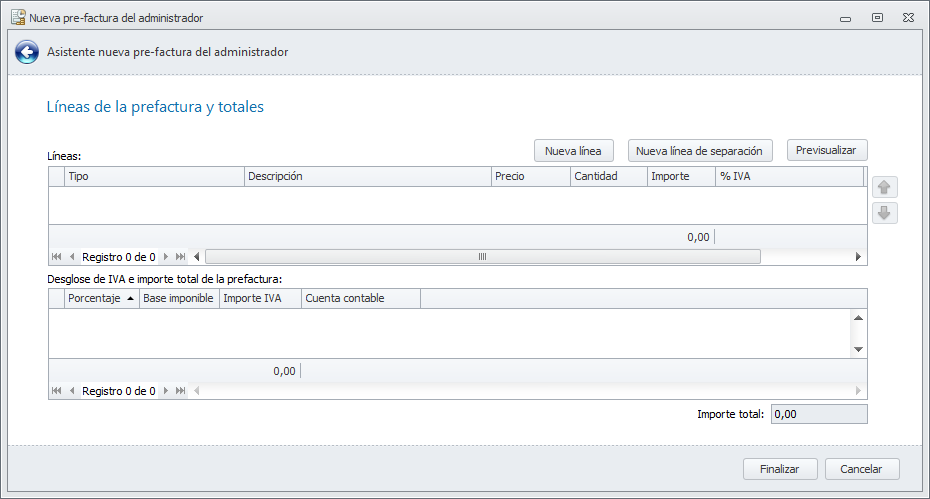Sort by the Importe column header
Image resolution: width=930 pixels, height=499 pixels.
tap(681, 176)
